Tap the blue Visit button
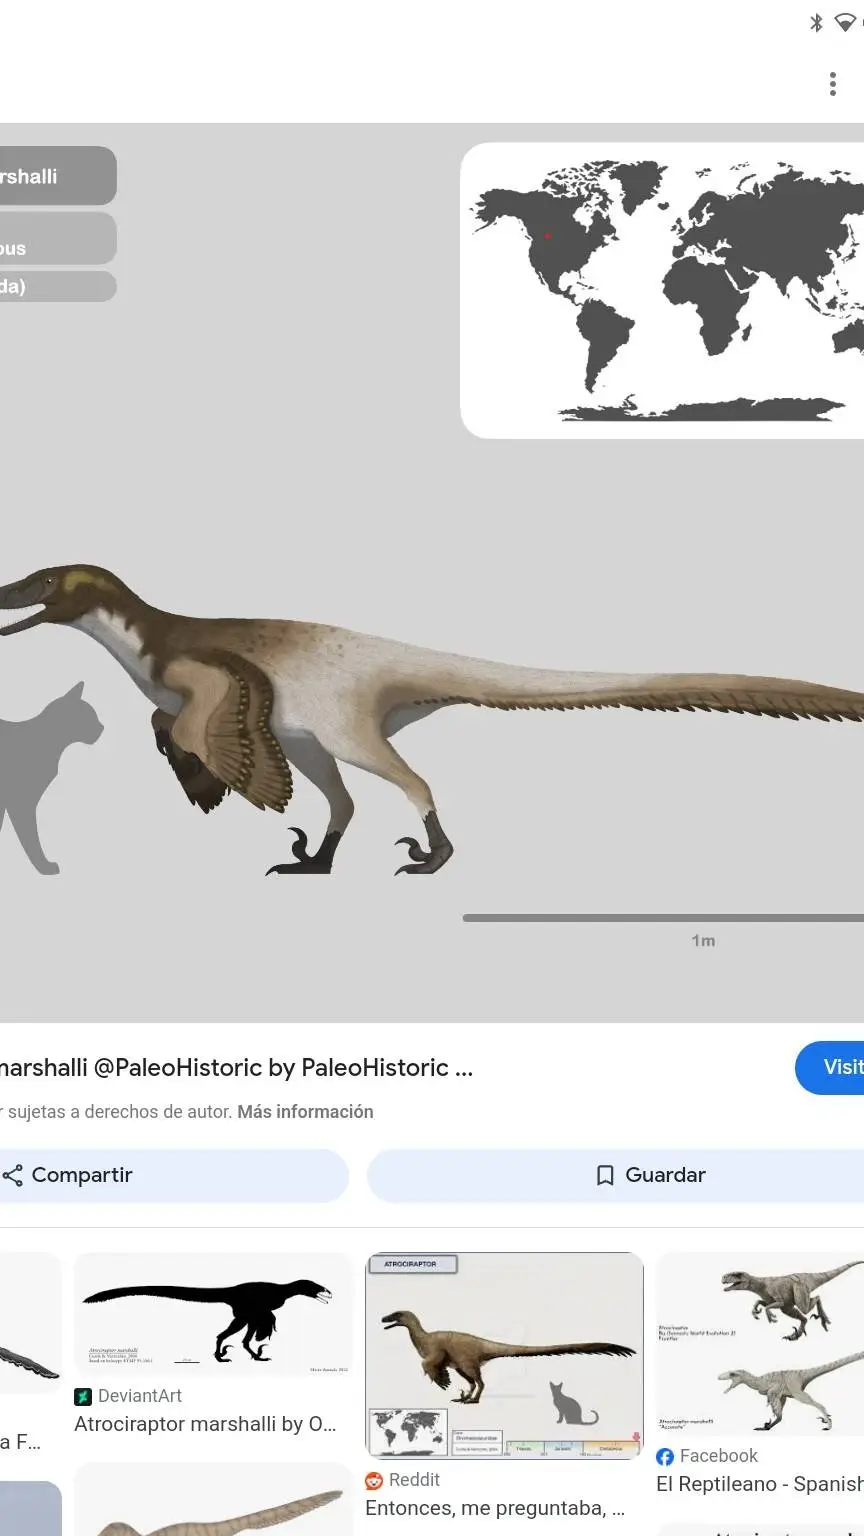The width and height of the screenshot is (864, 1536). (x=830, y=1067)
